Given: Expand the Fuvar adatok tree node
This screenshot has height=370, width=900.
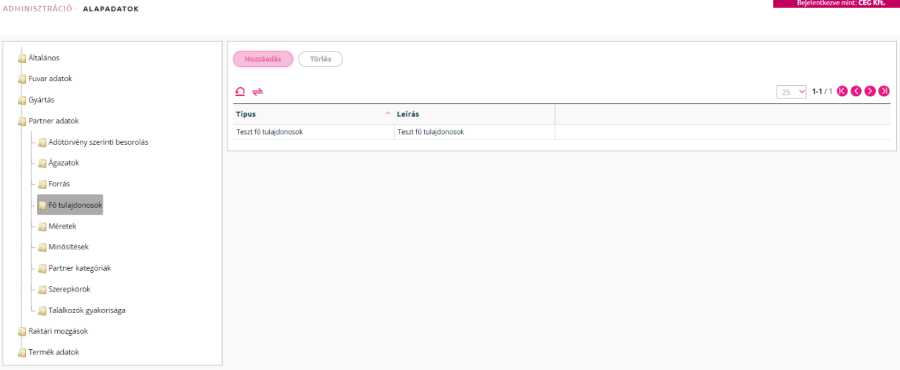Looking at the screenshot, I should click(50, 79).
